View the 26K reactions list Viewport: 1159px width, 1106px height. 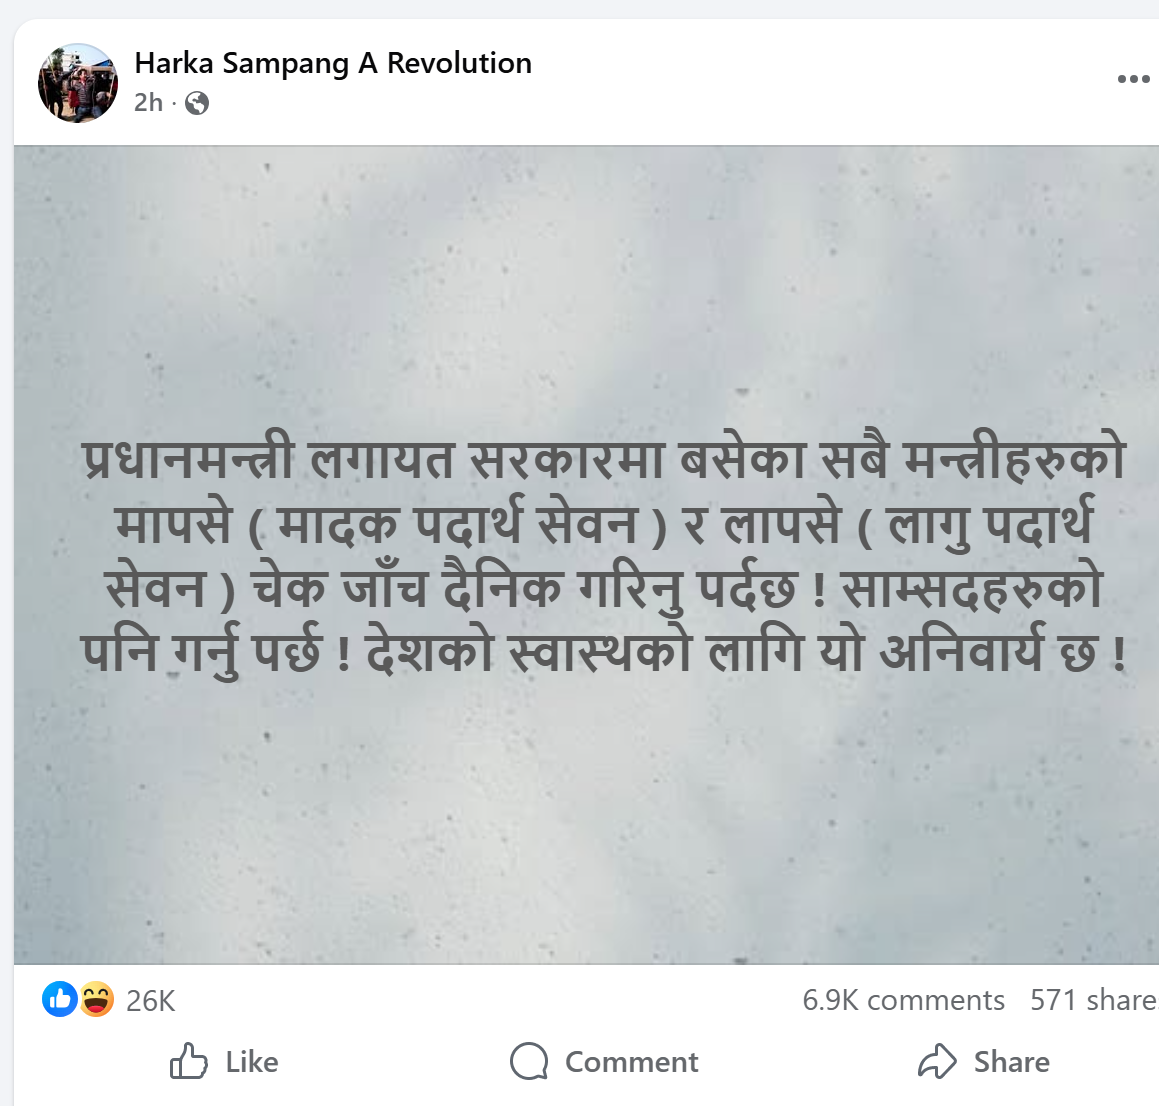(x=151, y=1000)
